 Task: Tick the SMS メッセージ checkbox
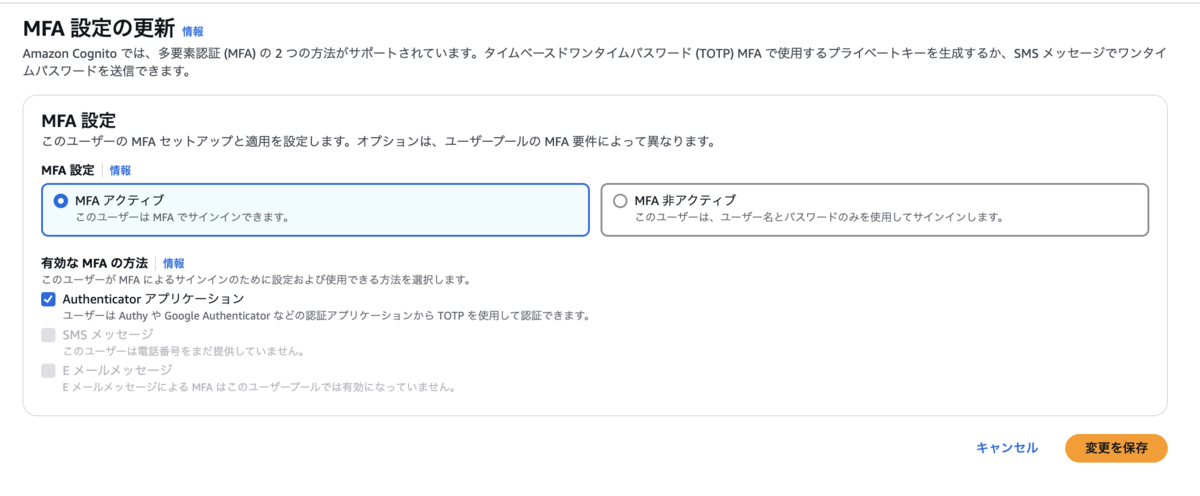(x=48, y=334)
